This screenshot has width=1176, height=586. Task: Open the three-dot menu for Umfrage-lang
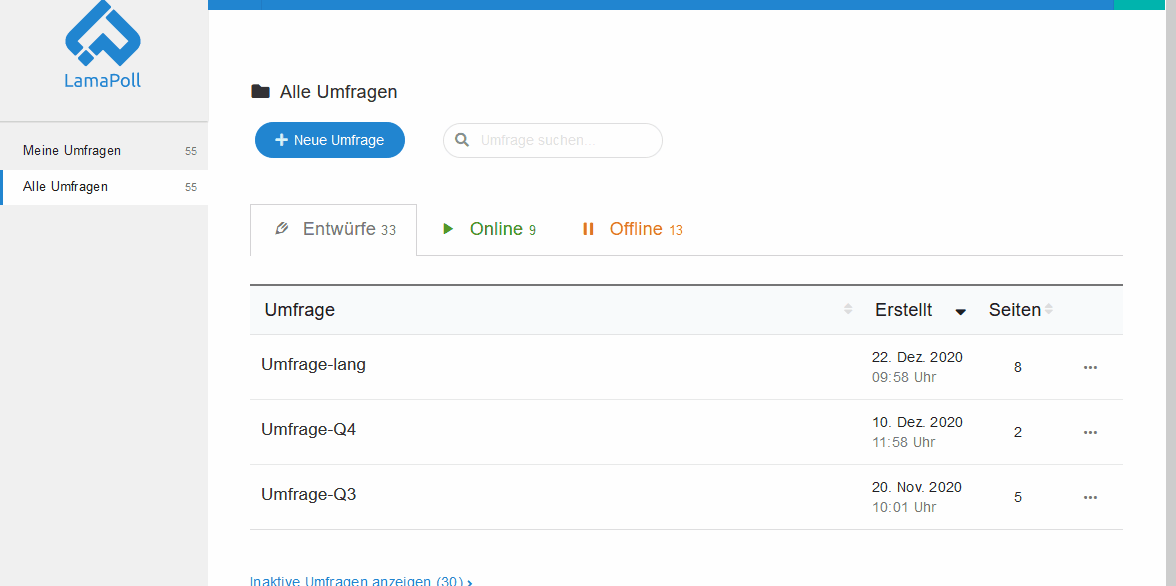click(1090, 367)
